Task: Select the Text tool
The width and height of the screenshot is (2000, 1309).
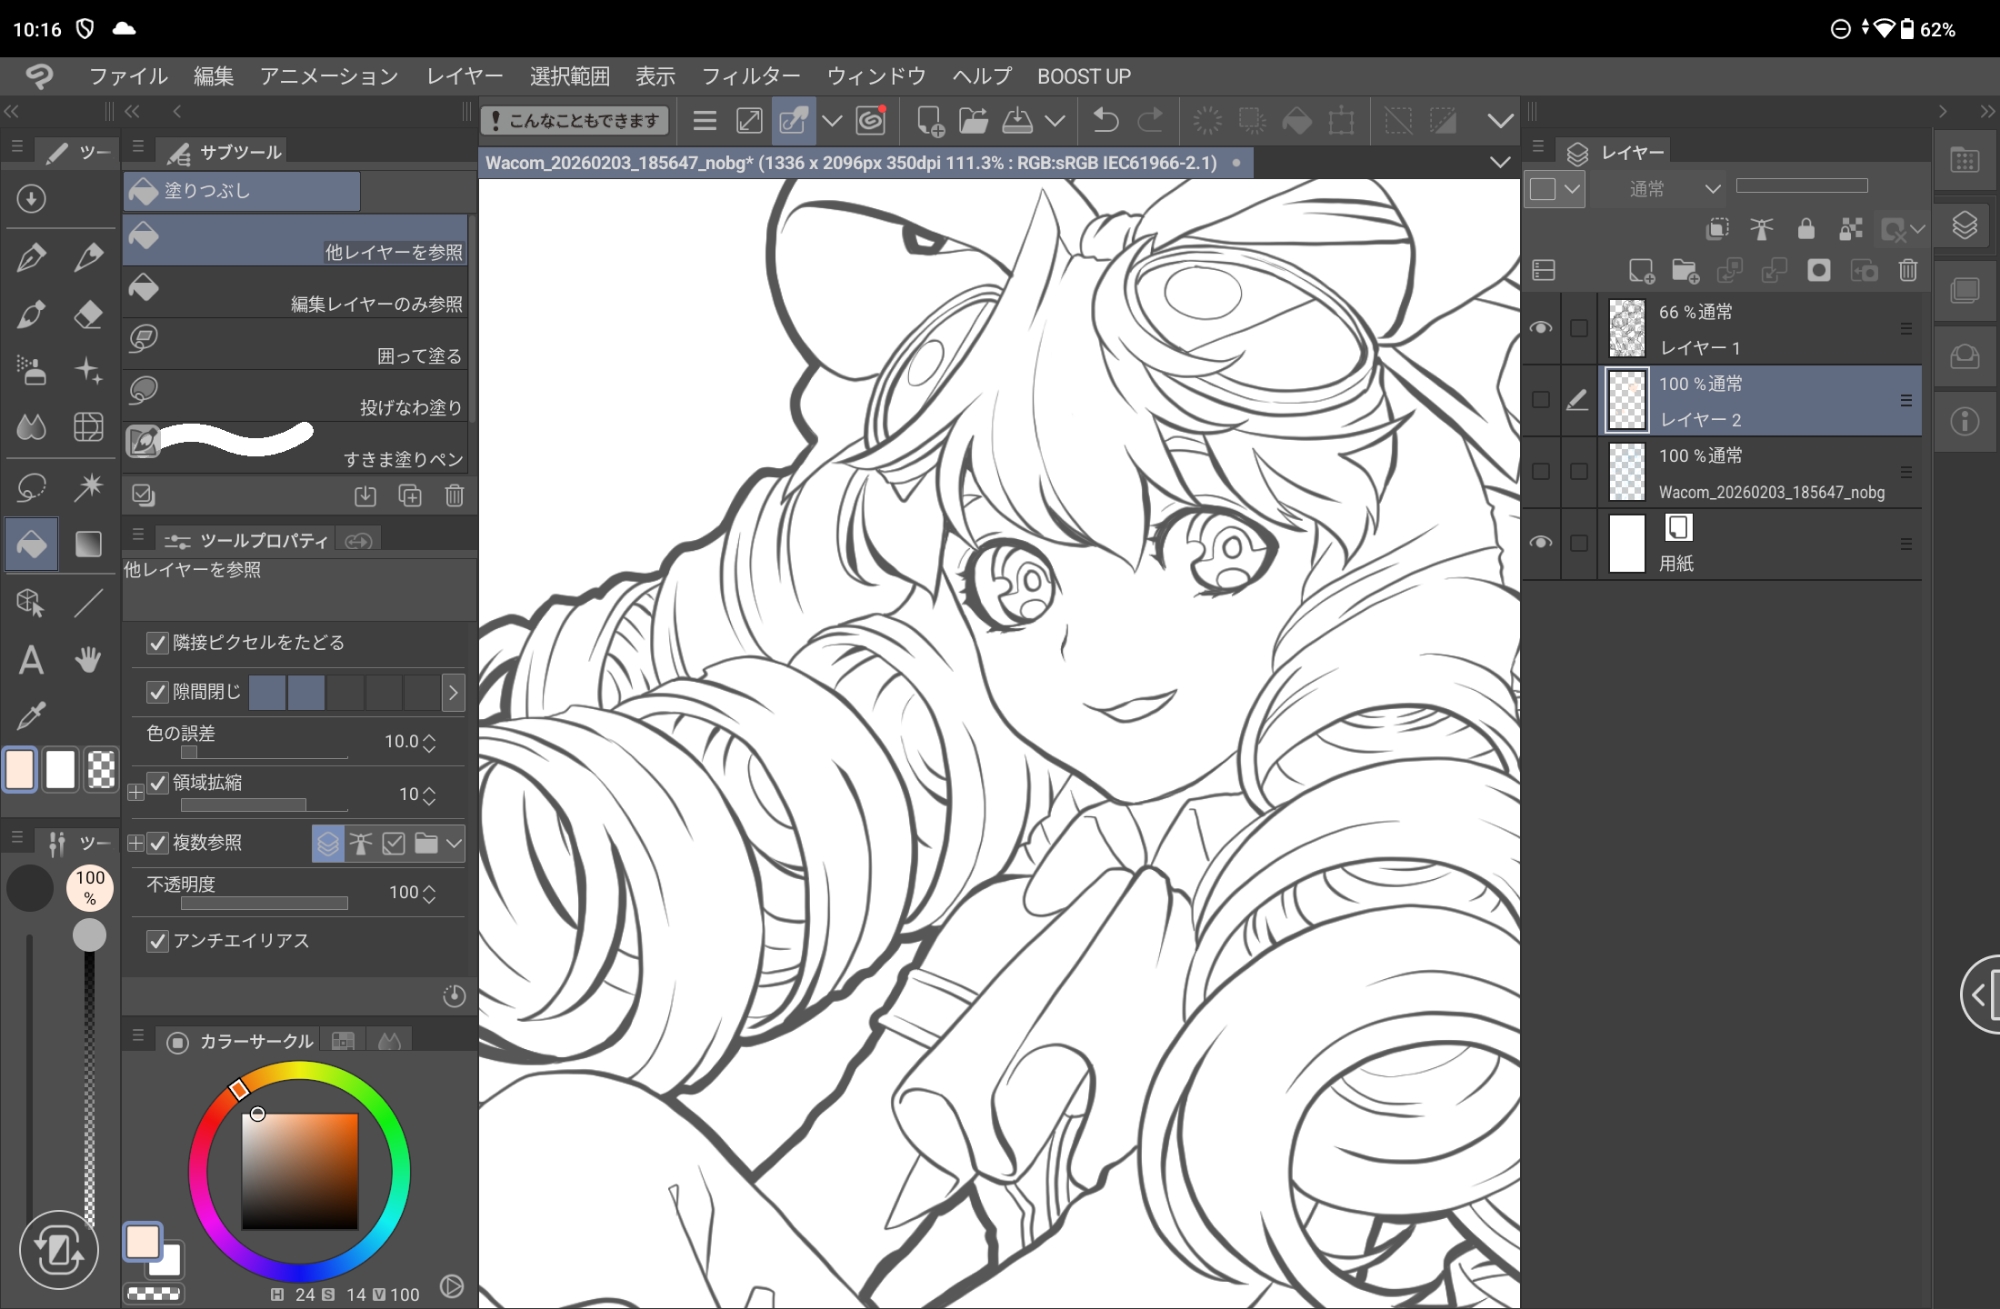Action: [31, 660]
